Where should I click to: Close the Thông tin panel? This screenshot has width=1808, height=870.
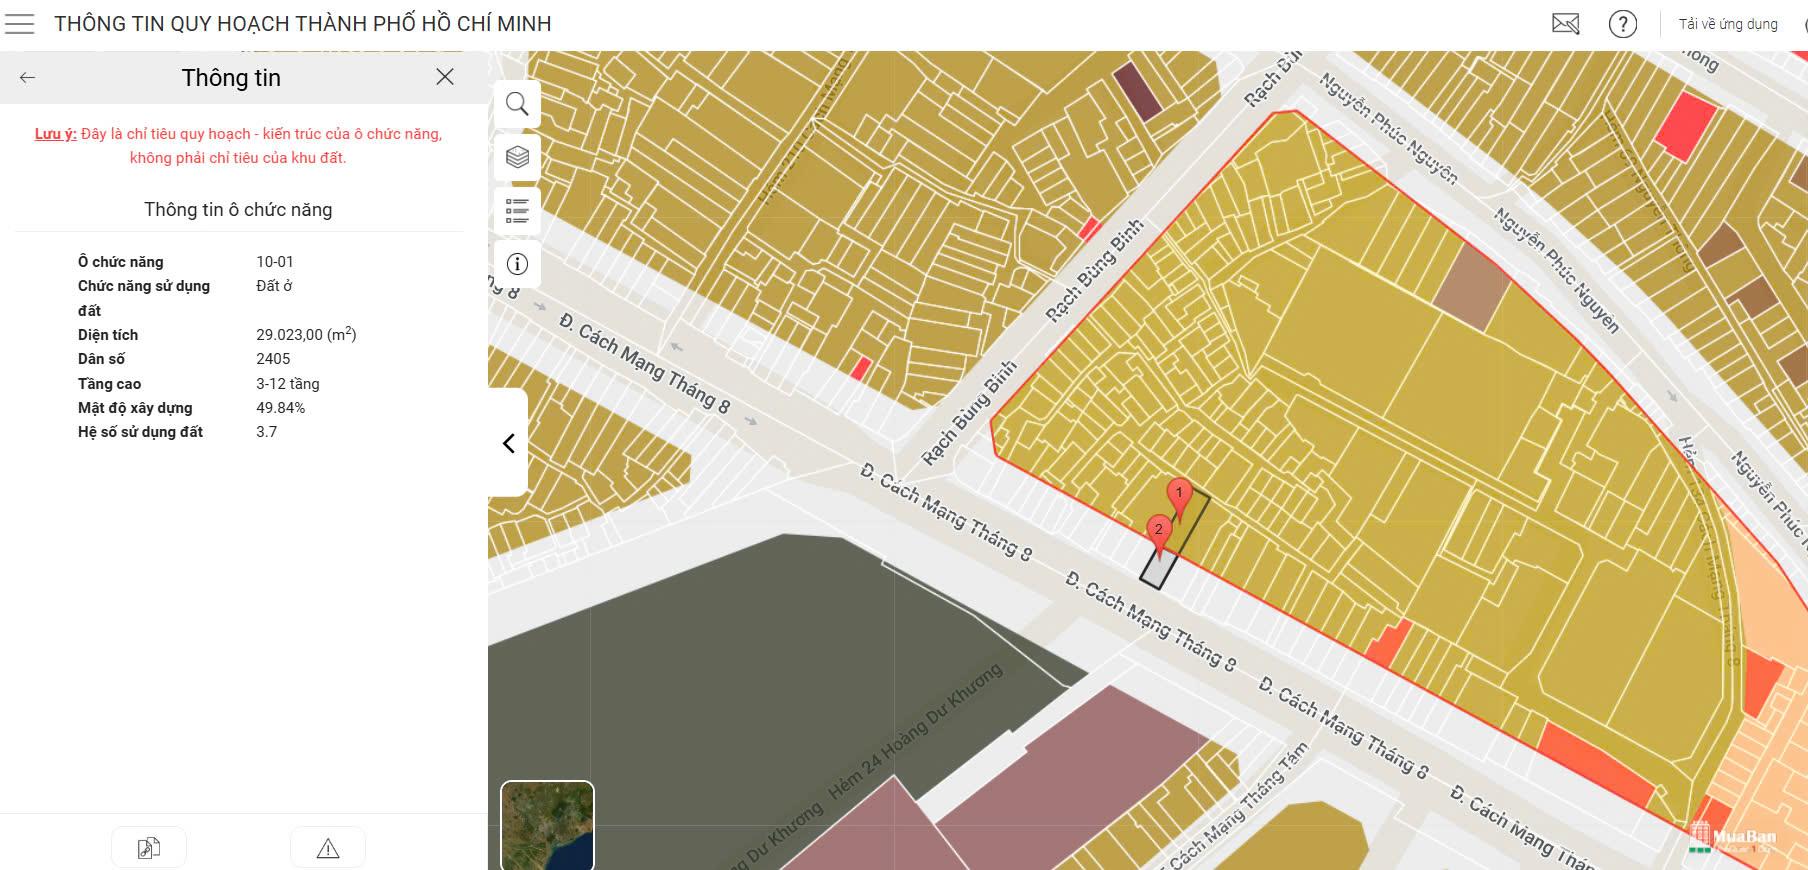point(445,77)
